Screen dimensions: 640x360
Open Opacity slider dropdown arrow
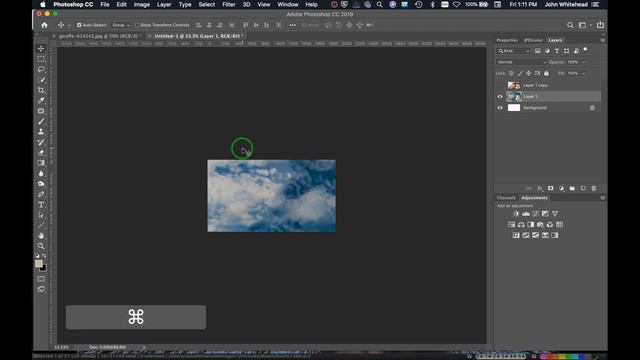point(584,62)
